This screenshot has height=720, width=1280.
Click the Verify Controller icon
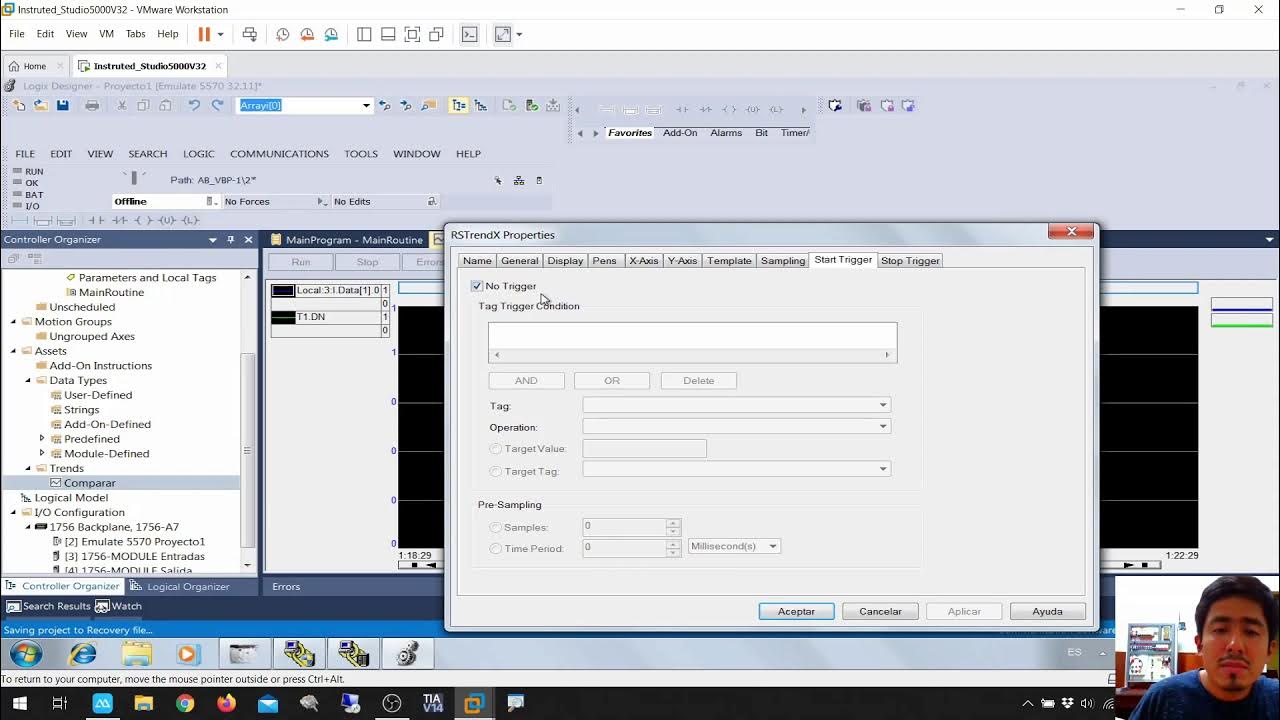pyautogui.click(x=531, y=105)
